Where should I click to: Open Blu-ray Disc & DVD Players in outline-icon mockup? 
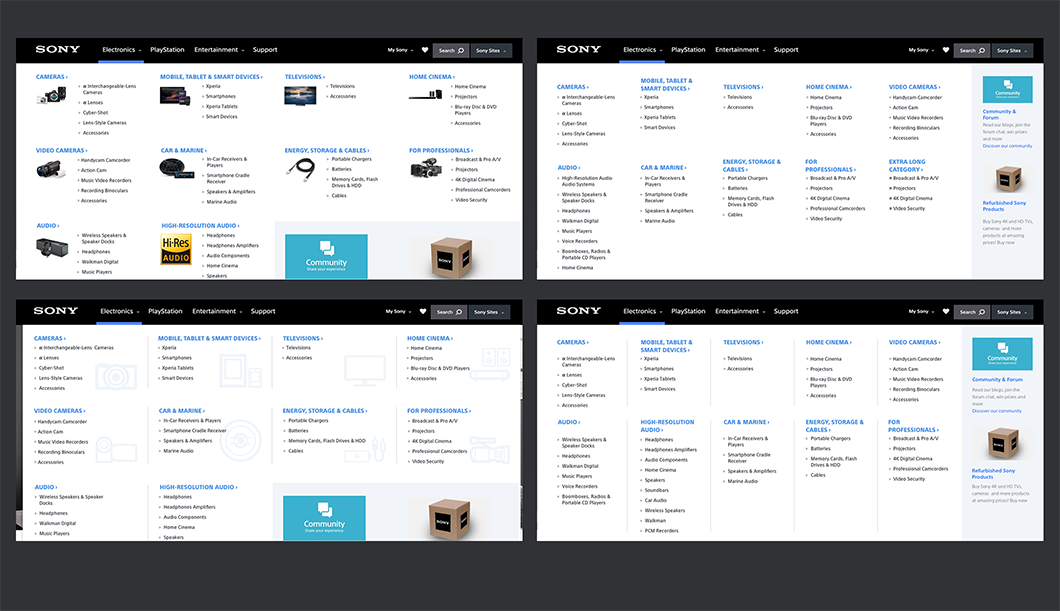(440, 368)
